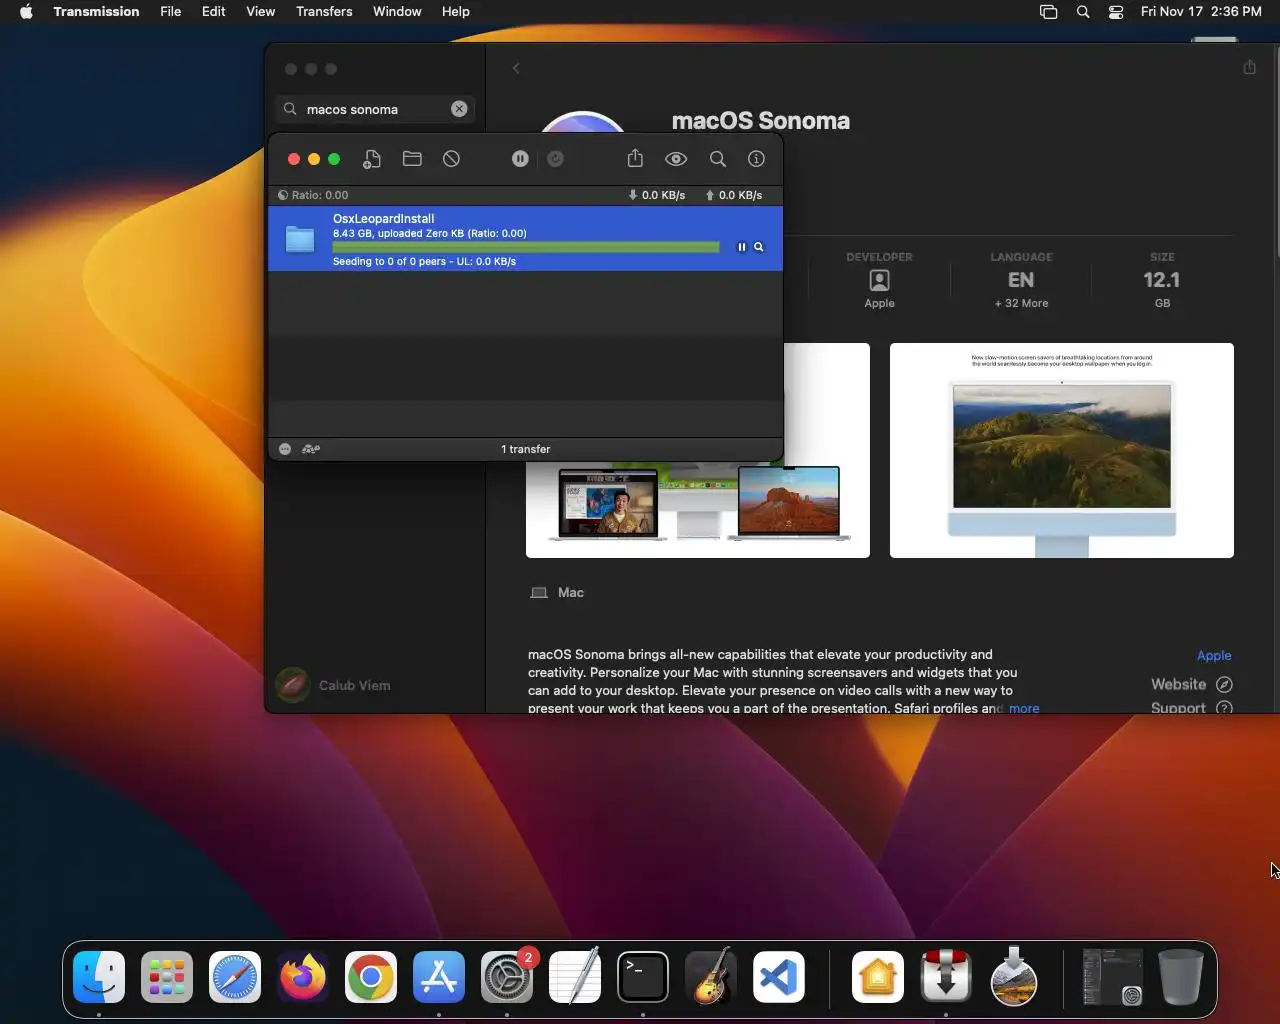Click the Resume all transfers toolbar button

[556, 159]
